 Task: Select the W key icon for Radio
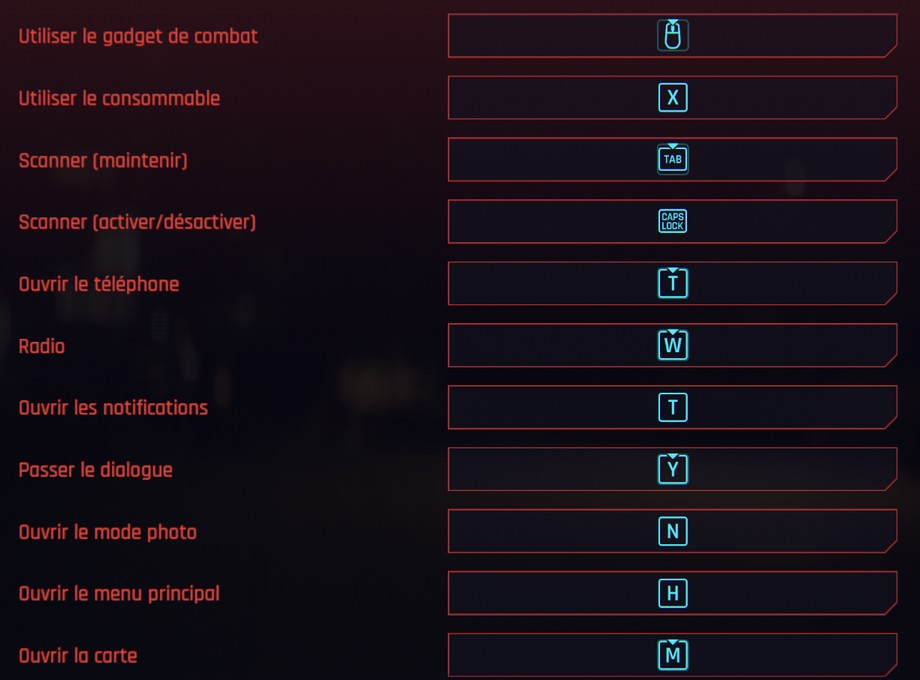(x=672, y=345)
